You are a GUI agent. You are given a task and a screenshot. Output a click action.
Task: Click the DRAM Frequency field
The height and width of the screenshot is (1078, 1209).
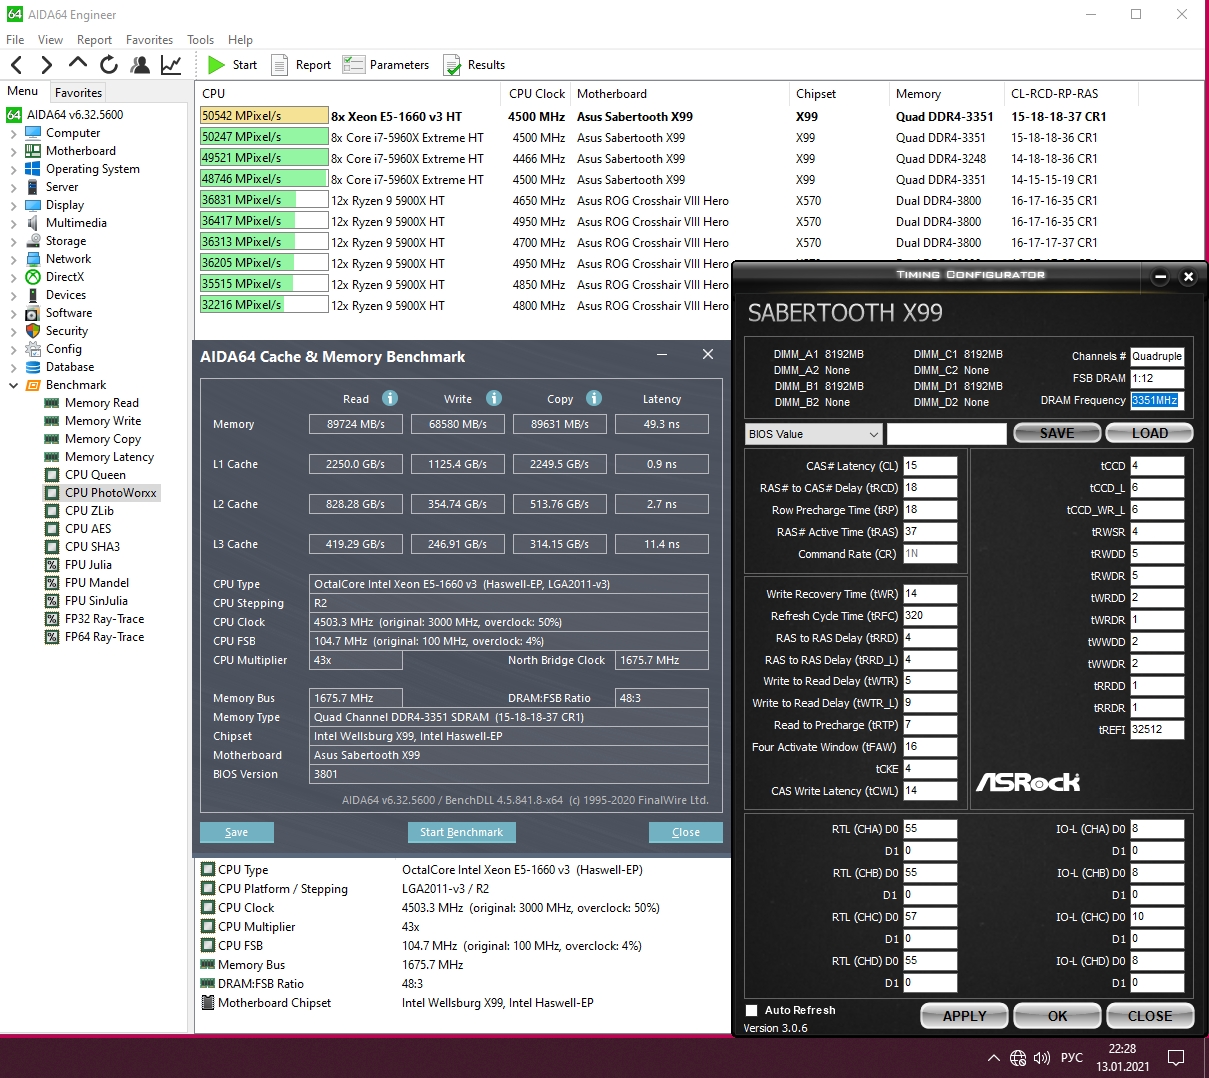click(x=1157, y=400)
